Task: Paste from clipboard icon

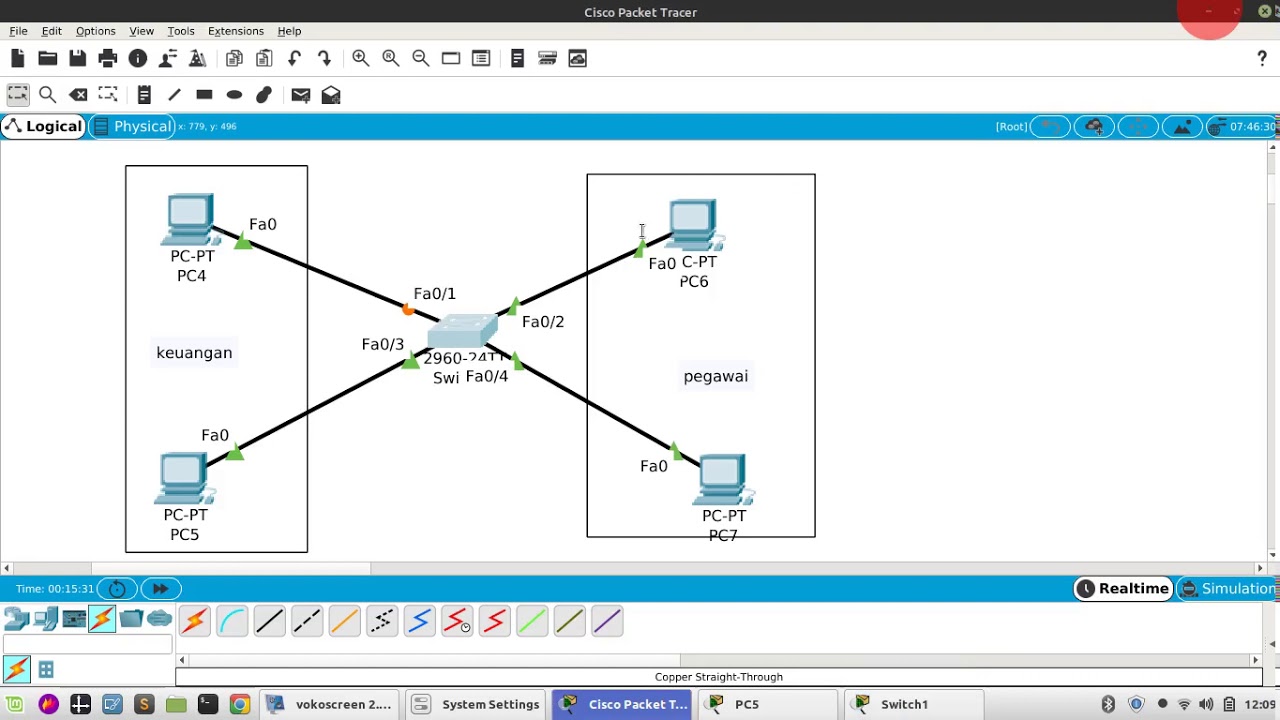Action: (x=264, y=59)
